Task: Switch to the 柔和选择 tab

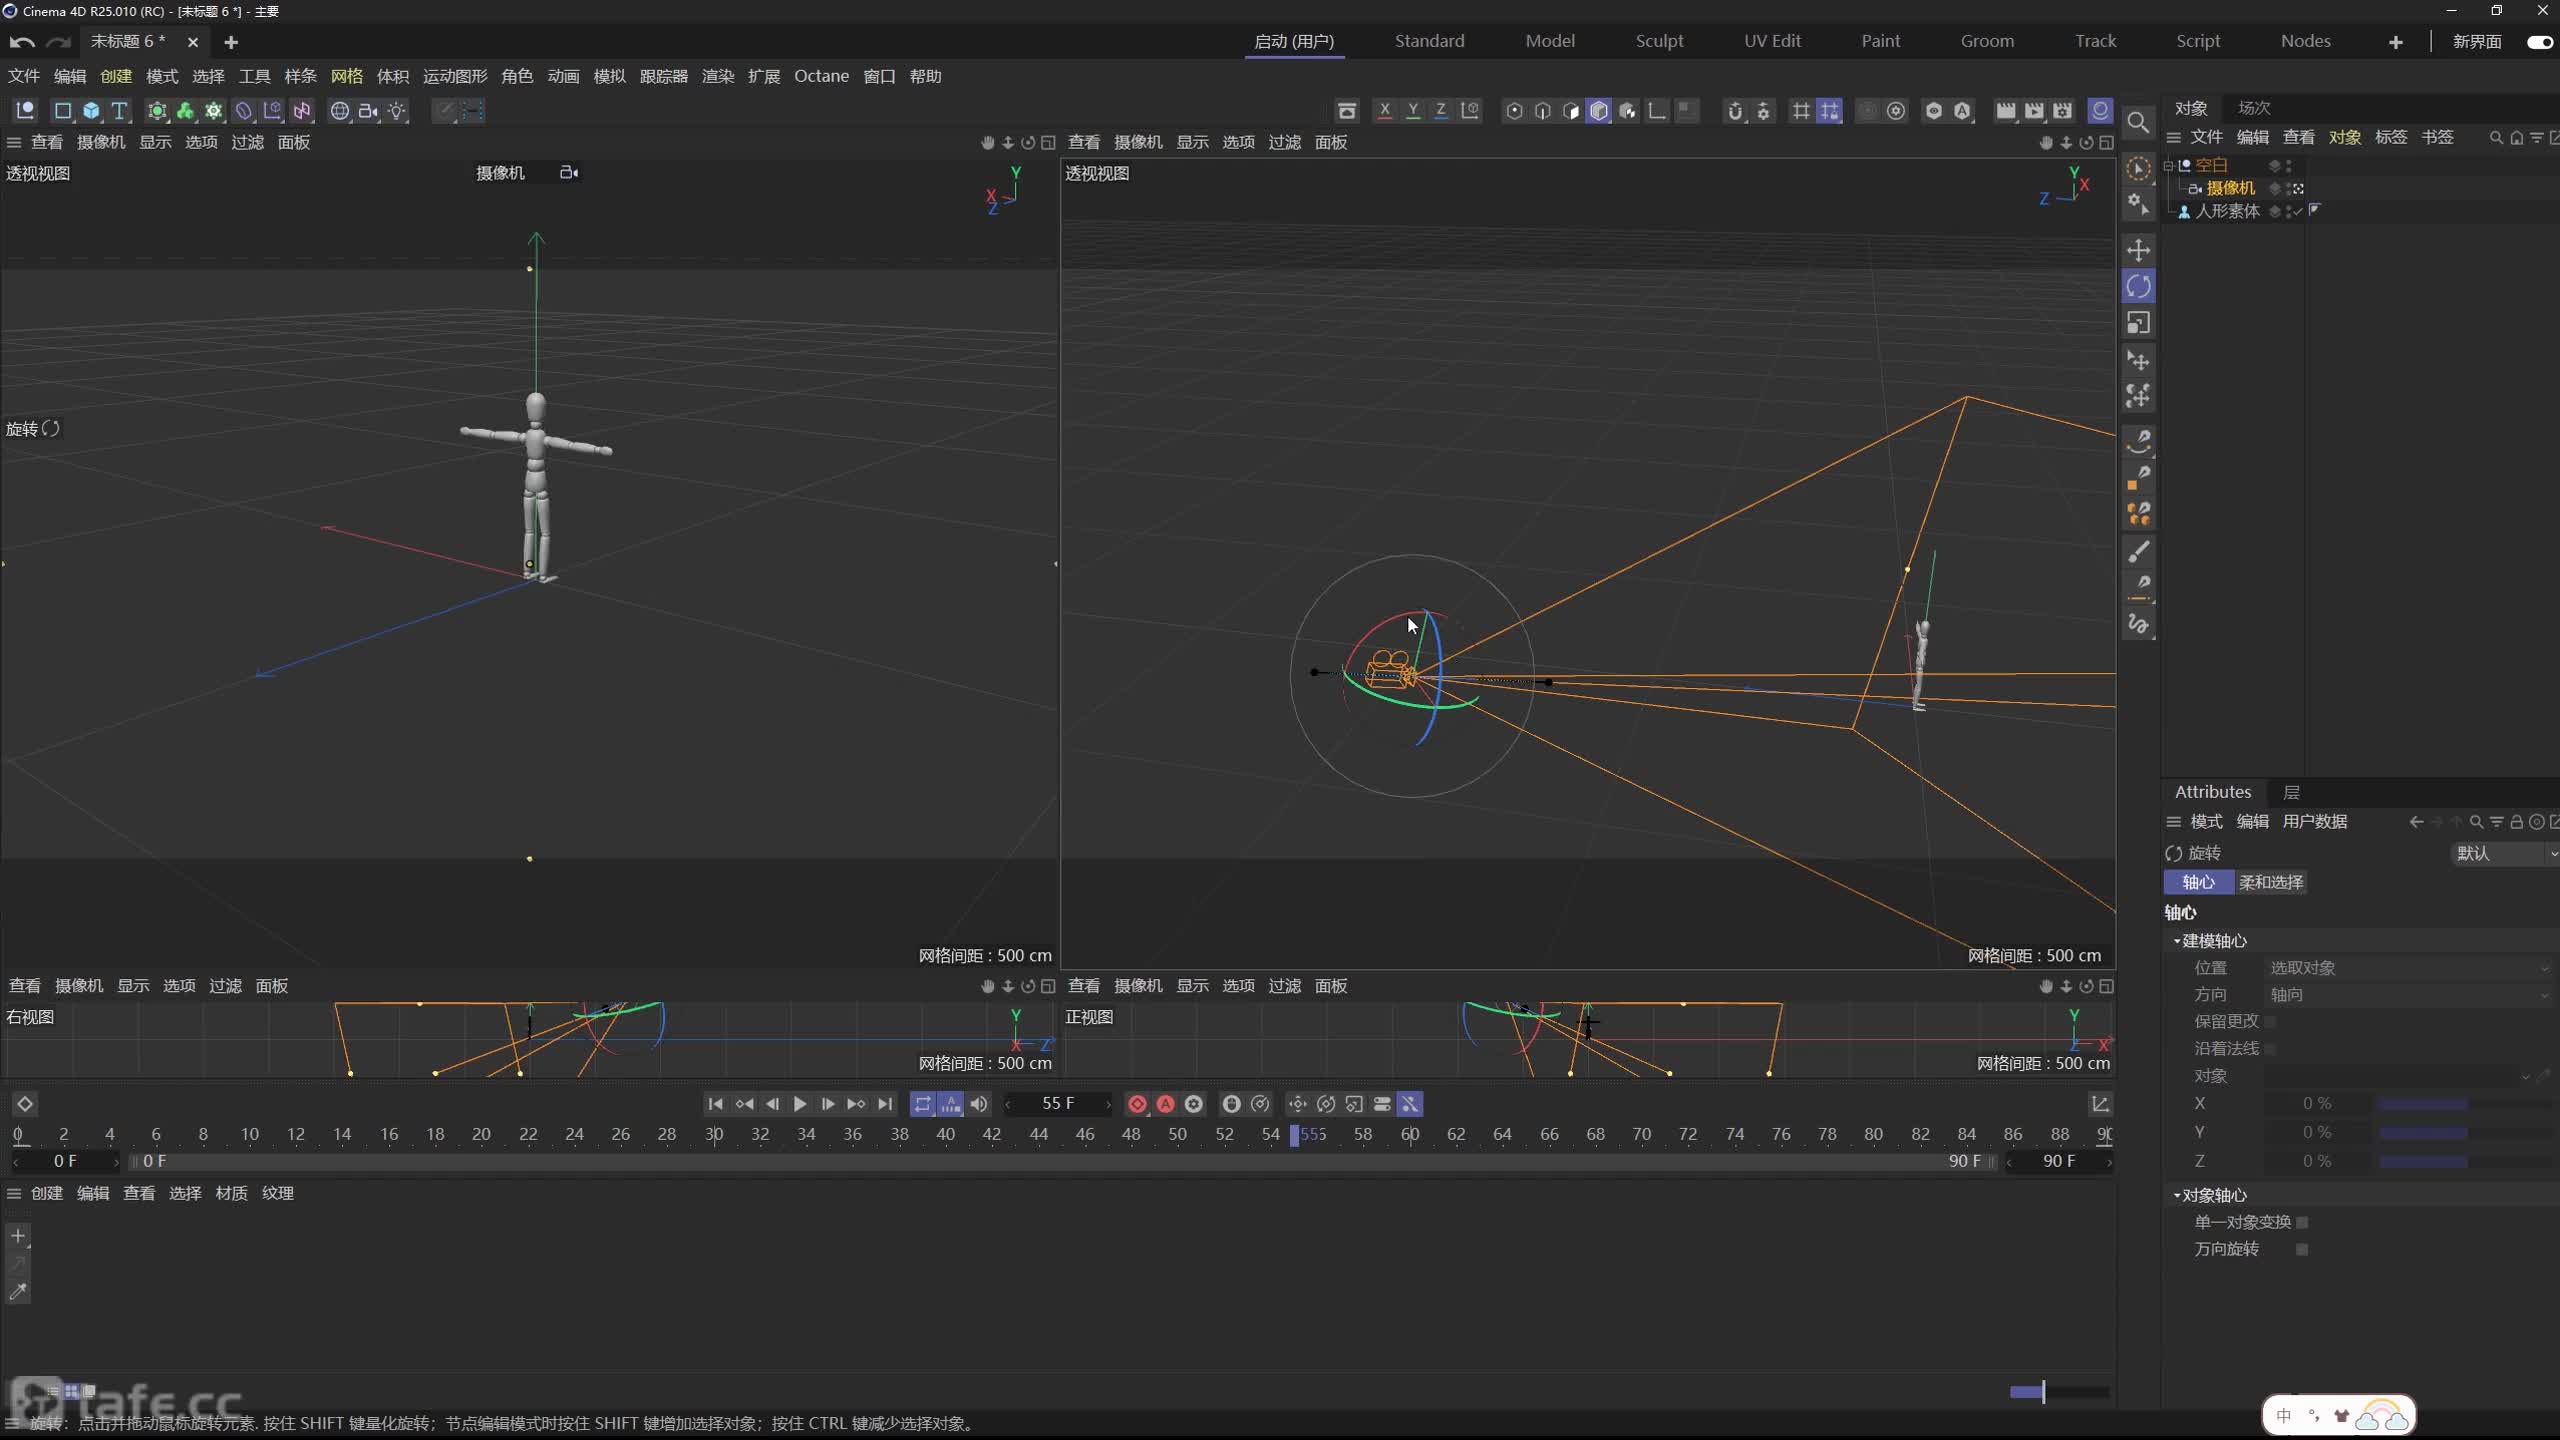Action: click(2271, 882)
